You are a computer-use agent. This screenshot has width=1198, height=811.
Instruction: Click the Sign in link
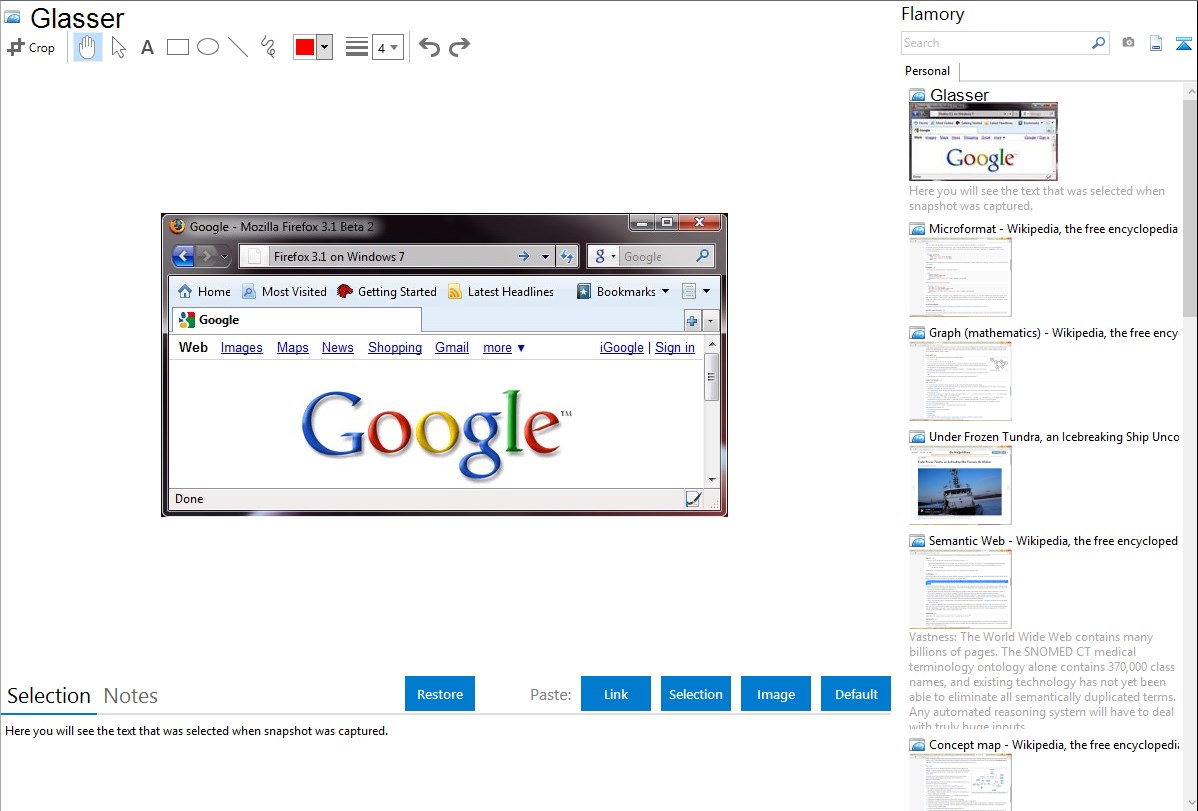pyautogui.click(x=675, y=348)
